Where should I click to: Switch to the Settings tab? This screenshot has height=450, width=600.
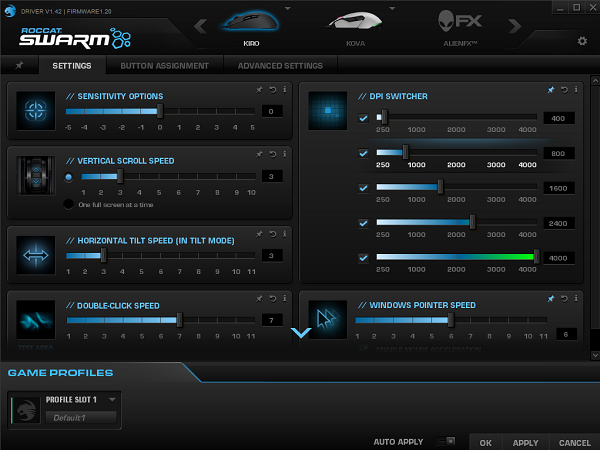(72, 65)
